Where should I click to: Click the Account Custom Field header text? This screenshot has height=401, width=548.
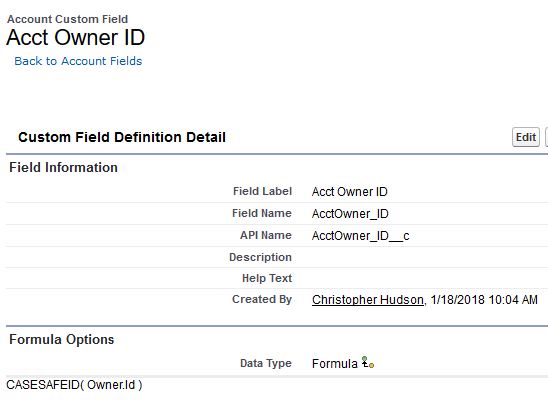[x=67, y=19]
